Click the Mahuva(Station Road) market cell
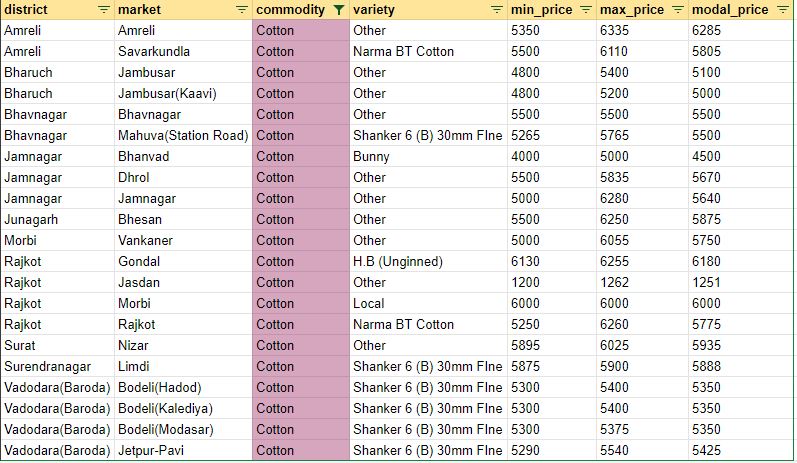Viewport: 797px width, 463px height. 182,135
